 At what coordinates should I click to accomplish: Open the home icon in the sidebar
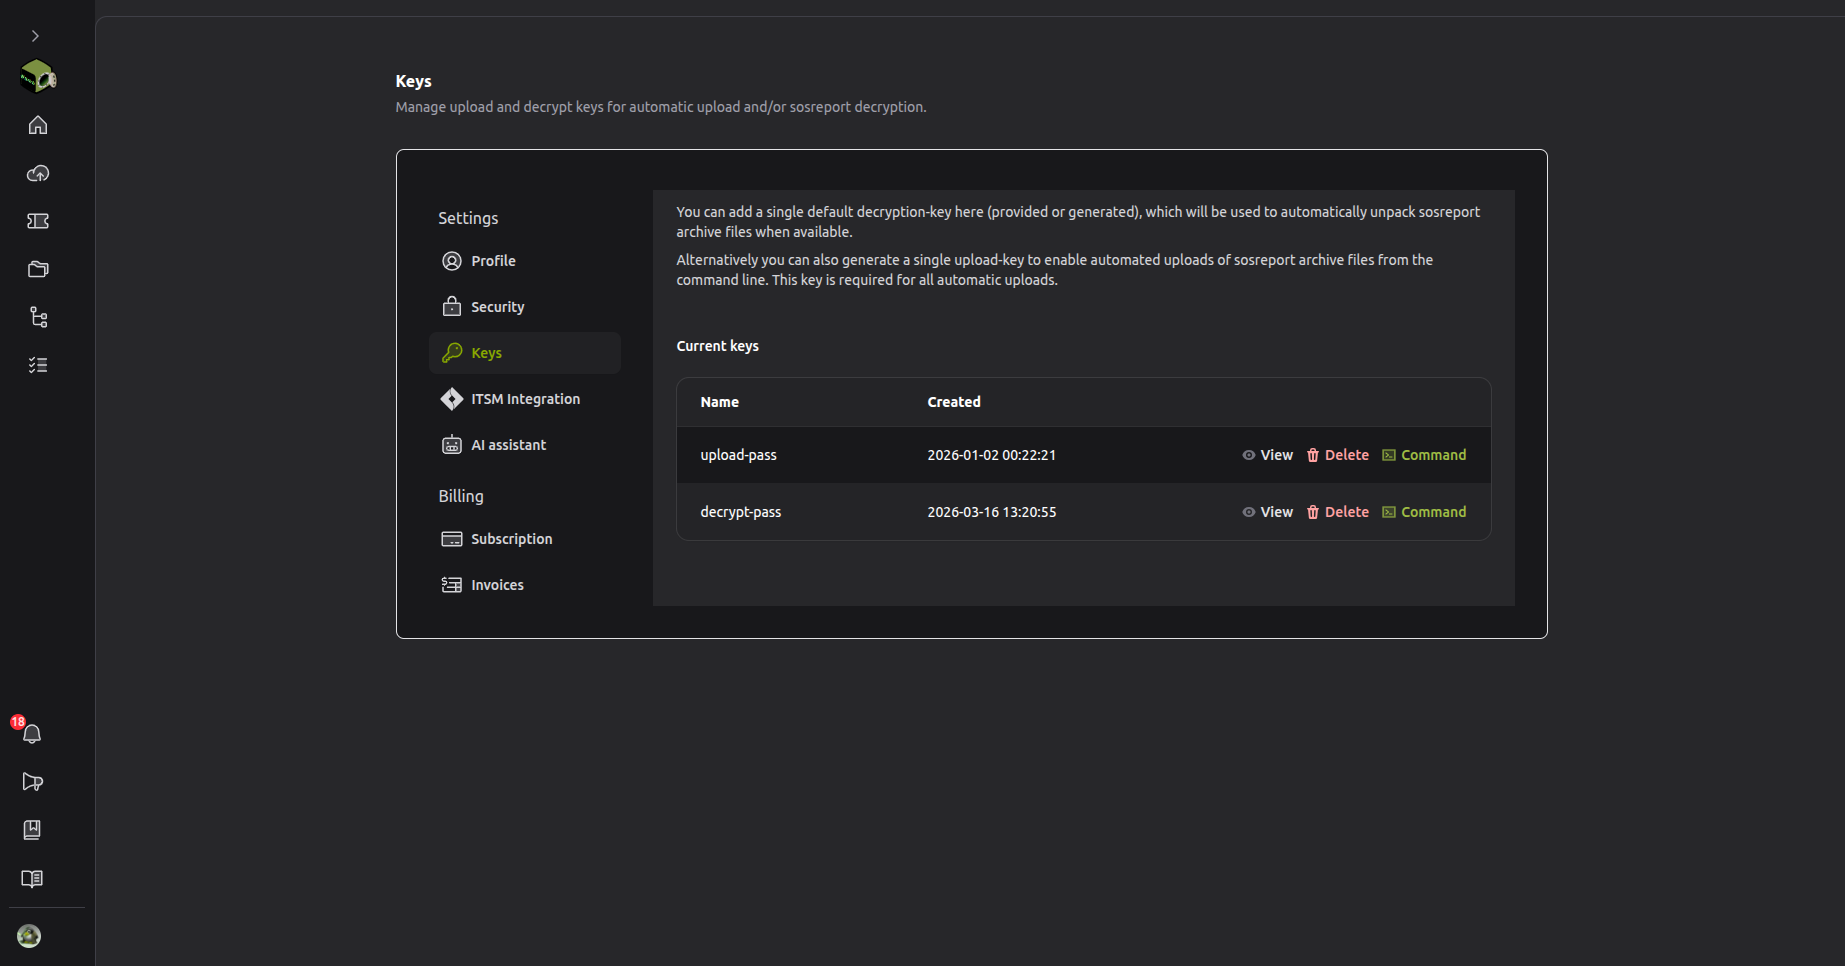[x=38, y=125]
